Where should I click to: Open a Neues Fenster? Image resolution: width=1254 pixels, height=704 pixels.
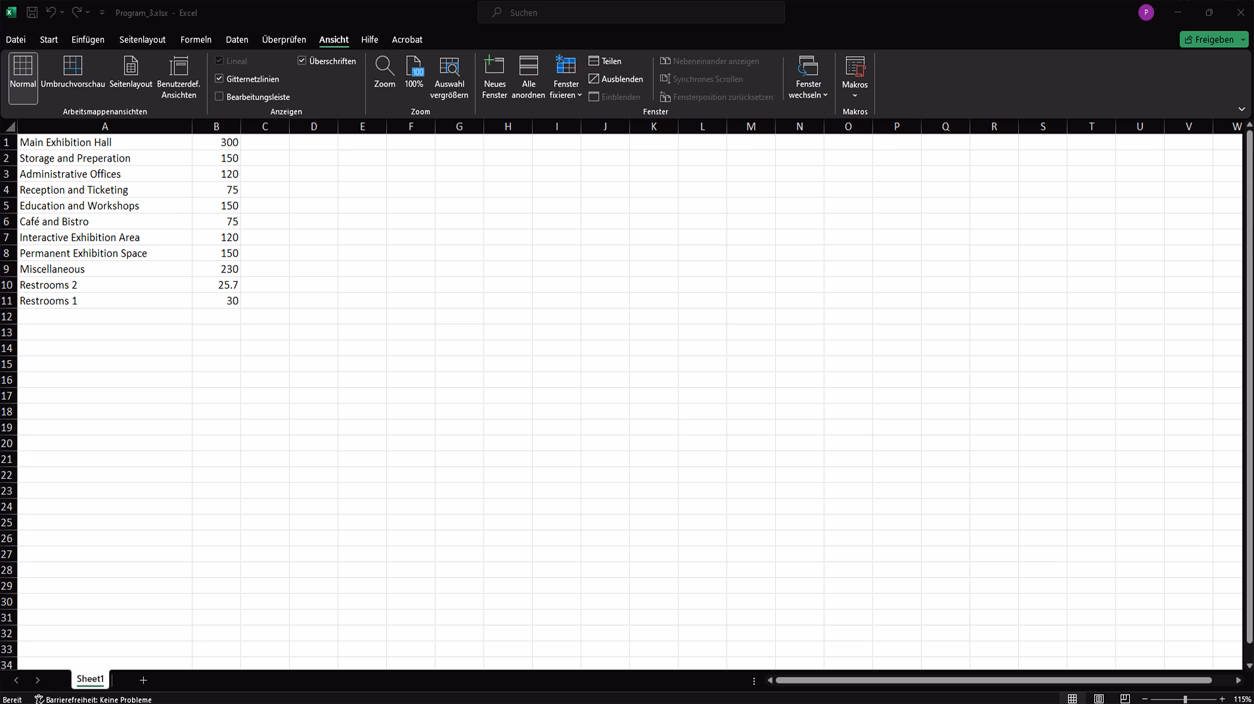pyautogui.click(x=494, y=77)
